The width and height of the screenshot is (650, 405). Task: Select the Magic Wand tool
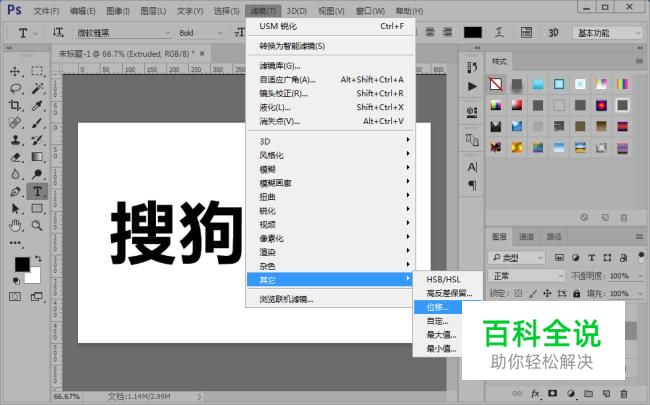pos(37,88)
